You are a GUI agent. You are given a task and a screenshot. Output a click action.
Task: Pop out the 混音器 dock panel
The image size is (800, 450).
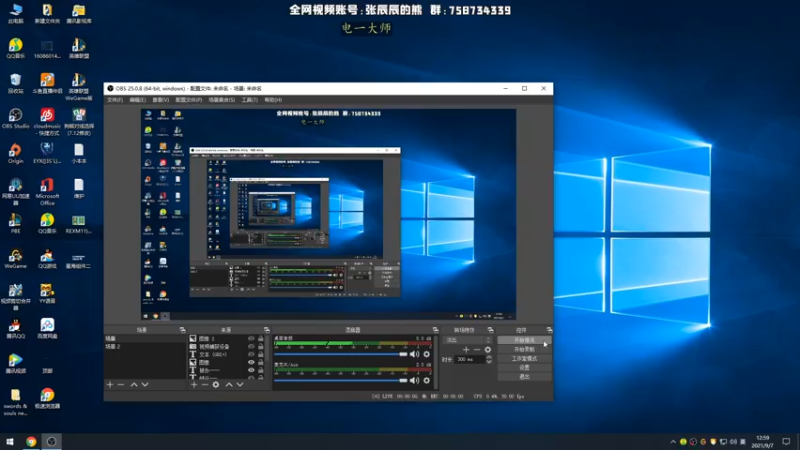(x=435, y=330)
